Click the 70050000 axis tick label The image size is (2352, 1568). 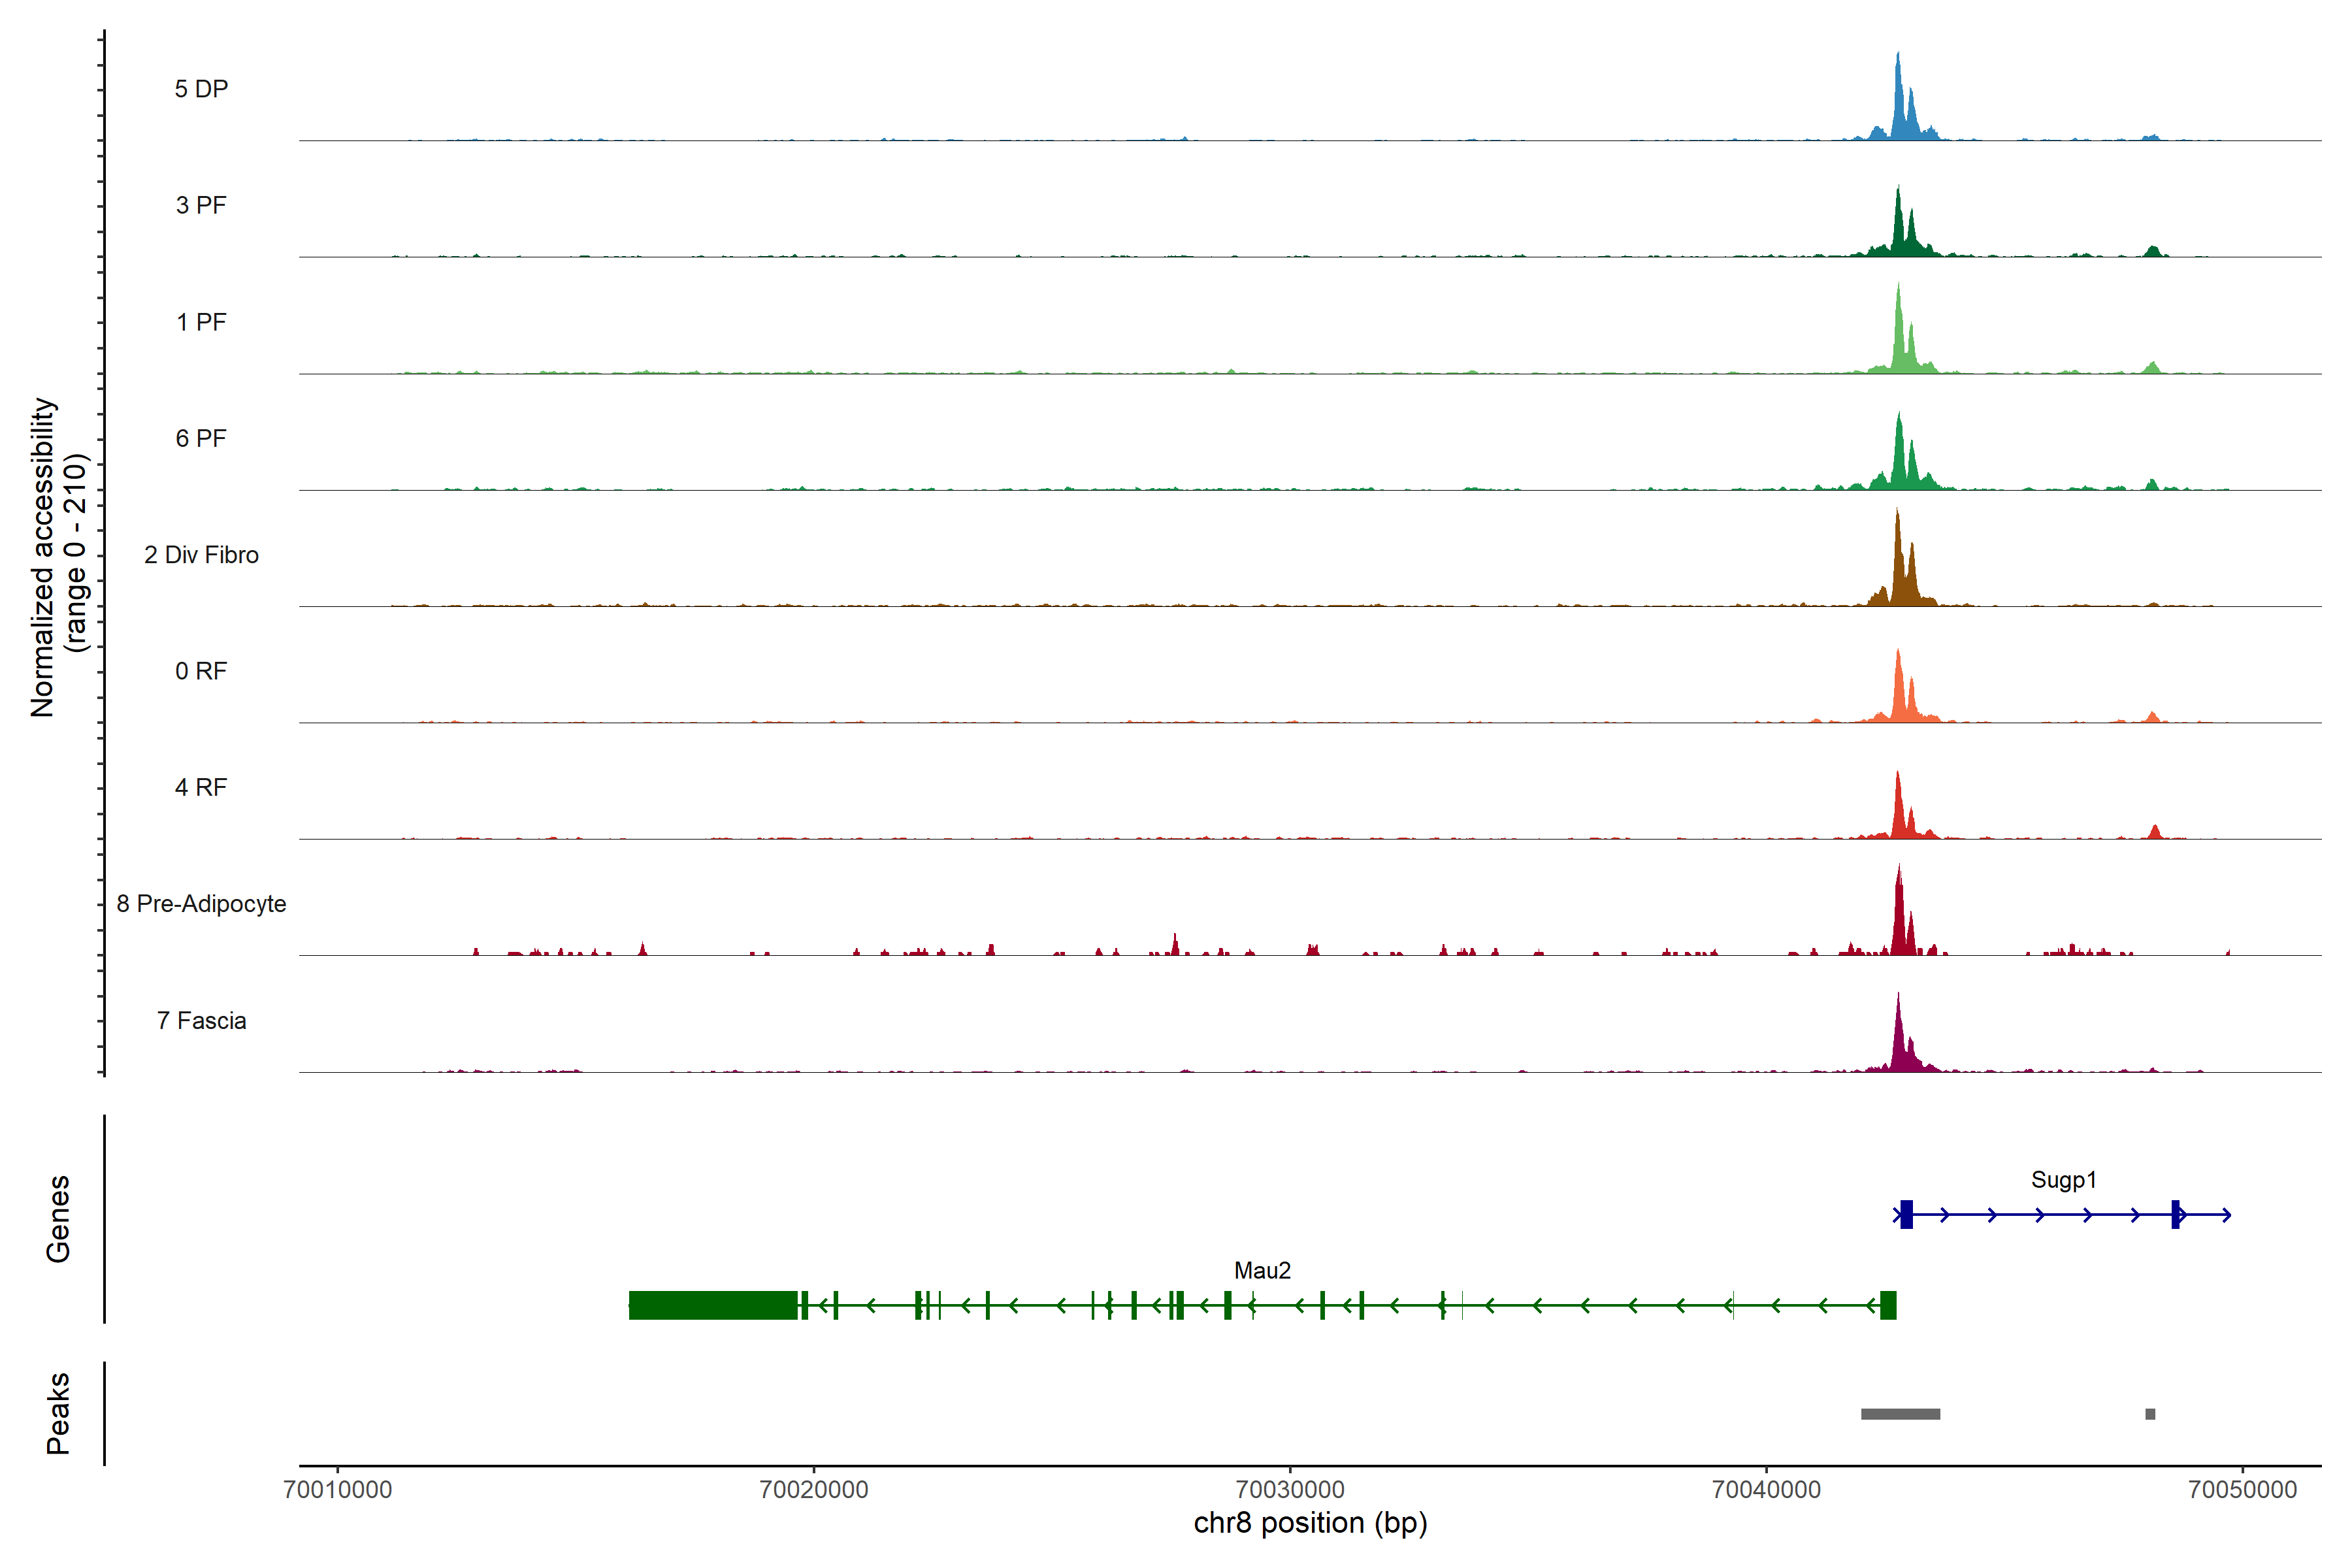tap(2242, 1490)
